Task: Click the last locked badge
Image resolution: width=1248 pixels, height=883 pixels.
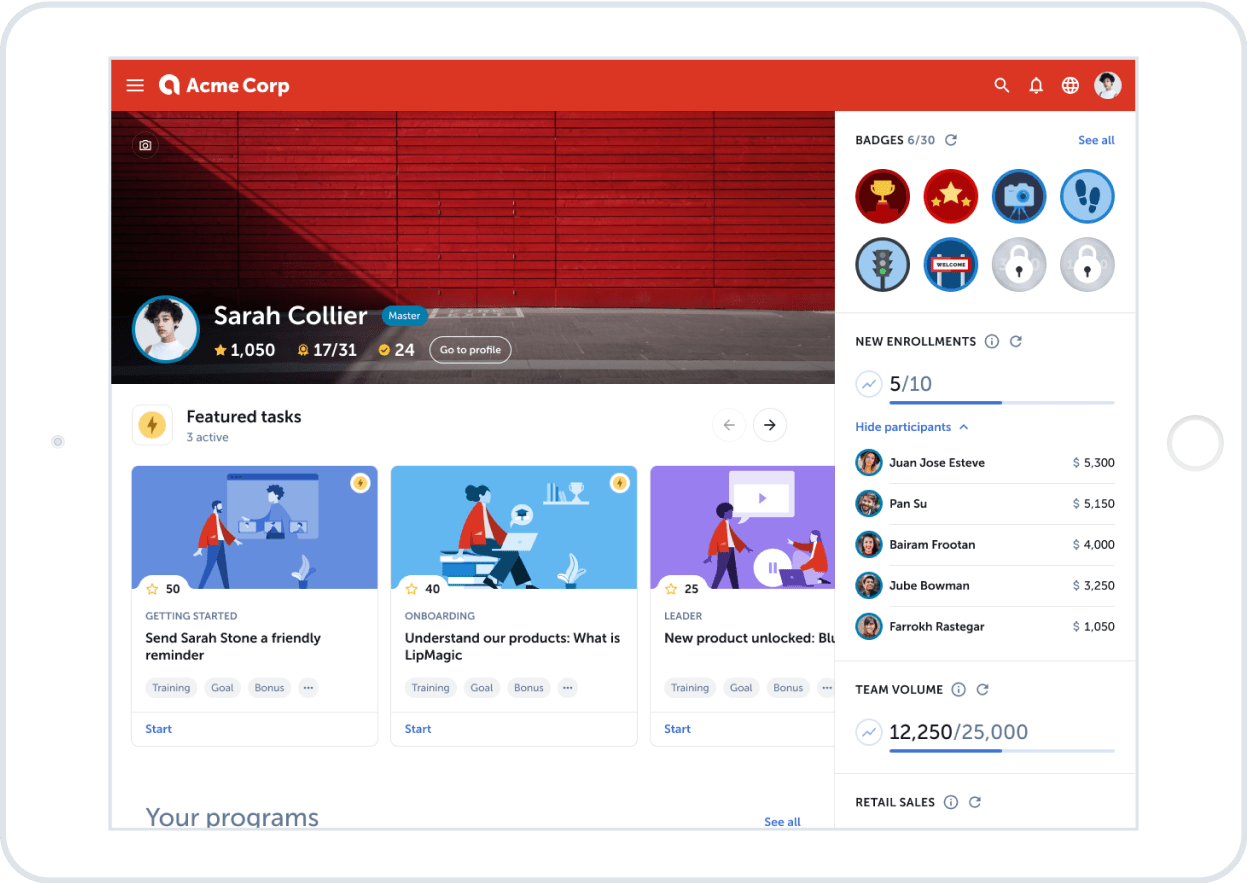Action: (1087, 264)
